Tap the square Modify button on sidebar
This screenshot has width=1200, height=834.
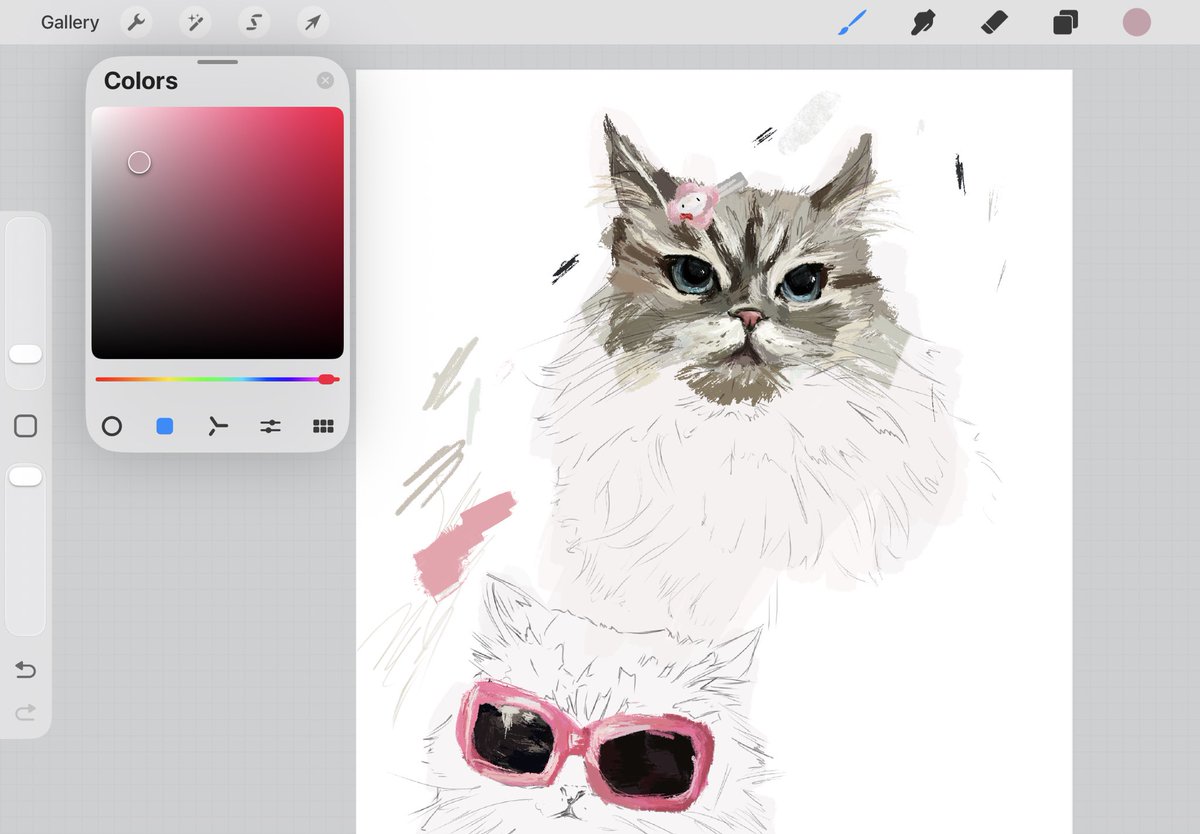tap(25, 427)
